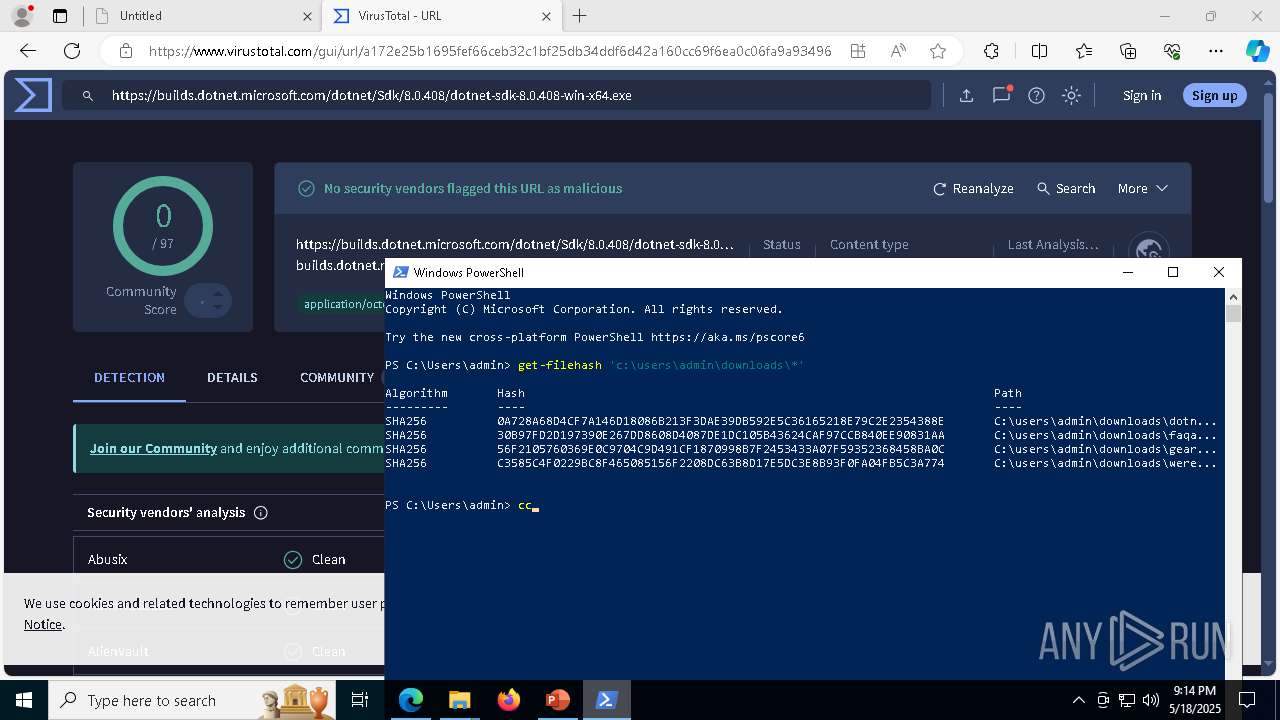The height and width of the screenshot is (720, 1280).
Task: Open the Collections icon
Action: point(1128,51)
